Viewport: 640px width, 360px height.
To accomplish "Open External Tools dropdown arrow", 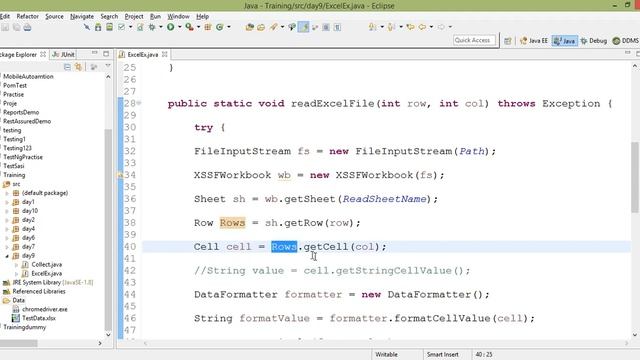I will coord(198,27).
